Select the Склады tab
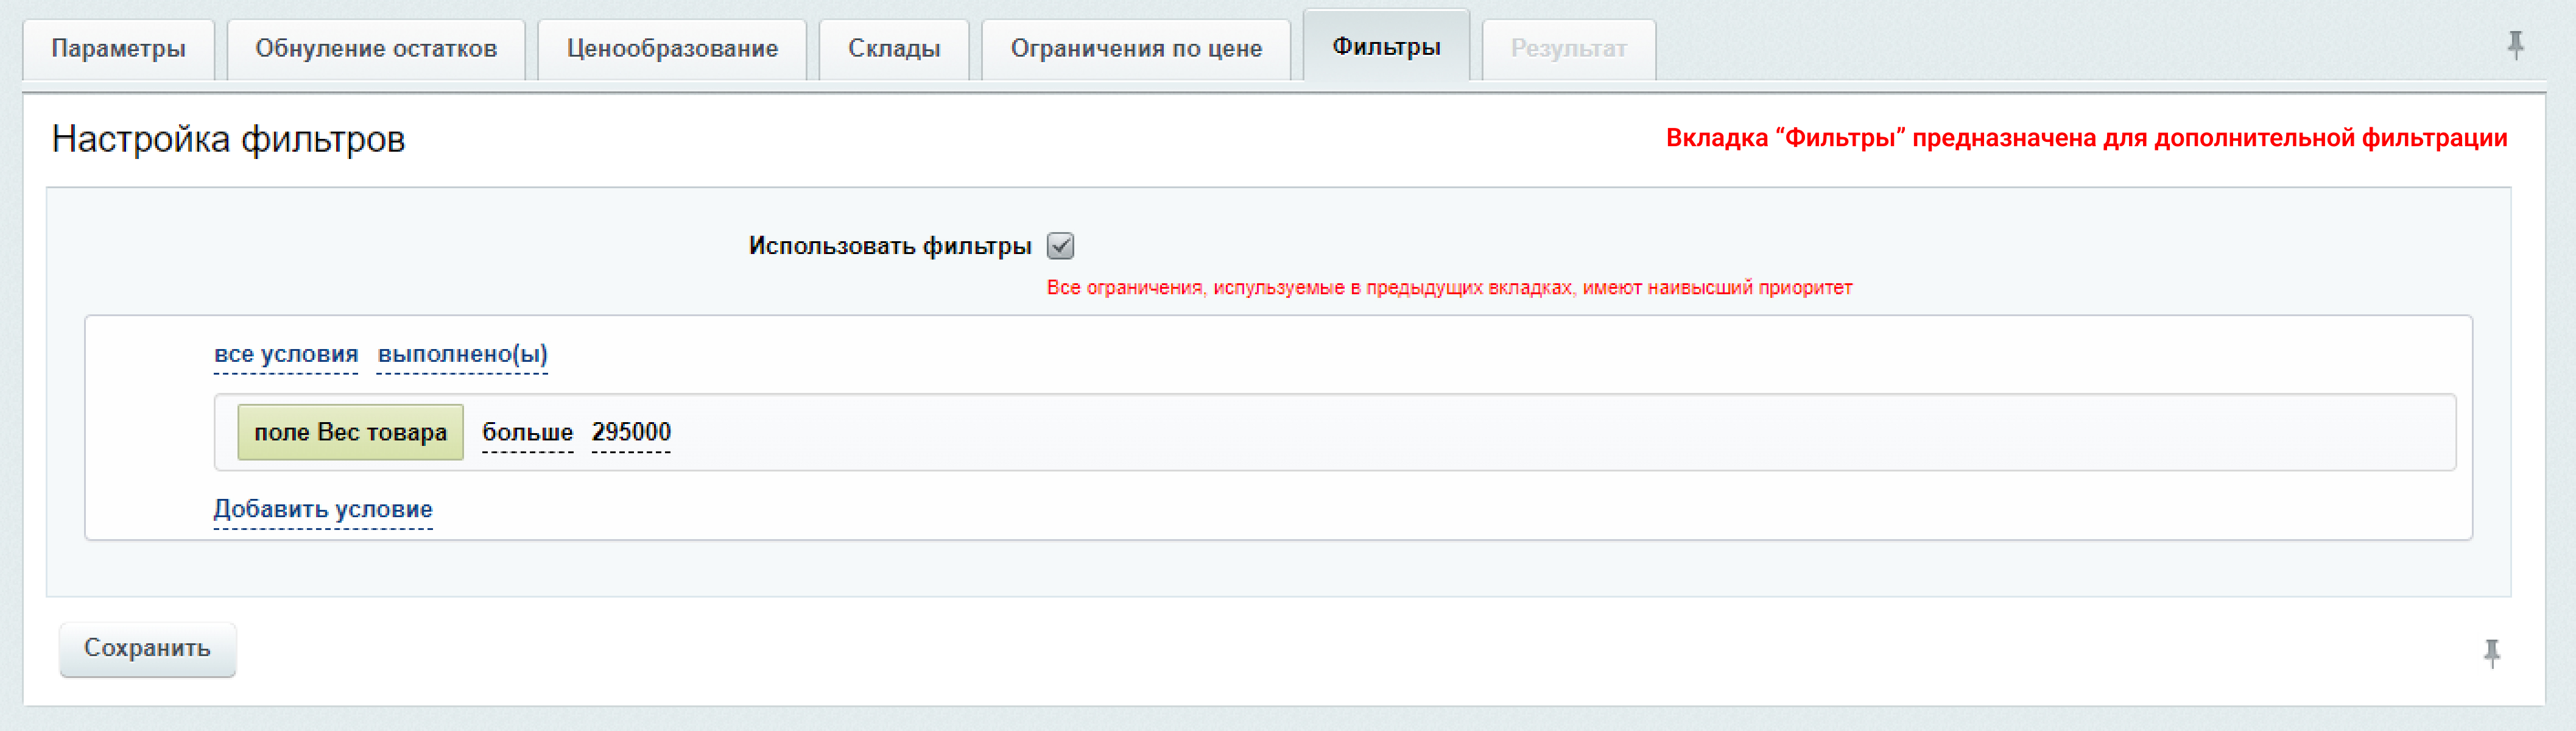 894,49
